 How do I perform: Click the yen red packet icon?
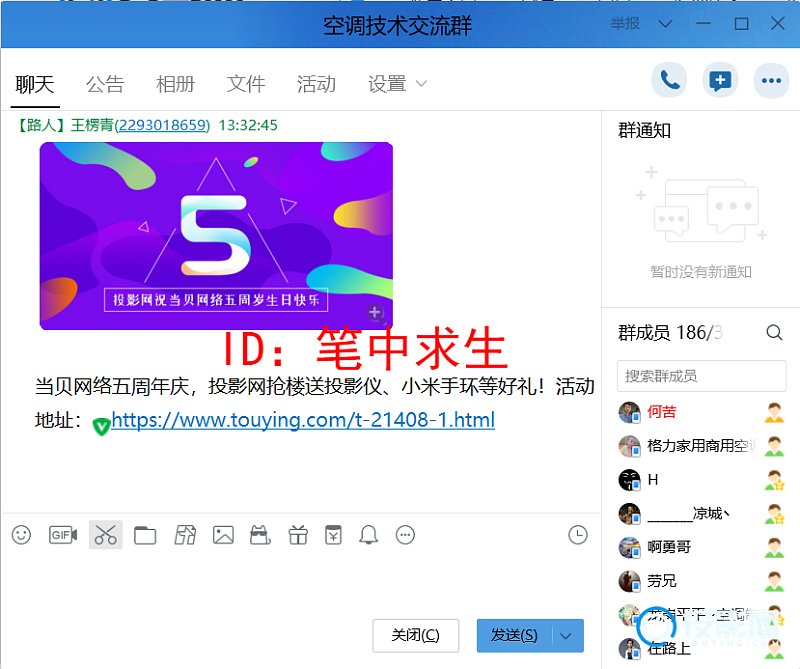334,535
